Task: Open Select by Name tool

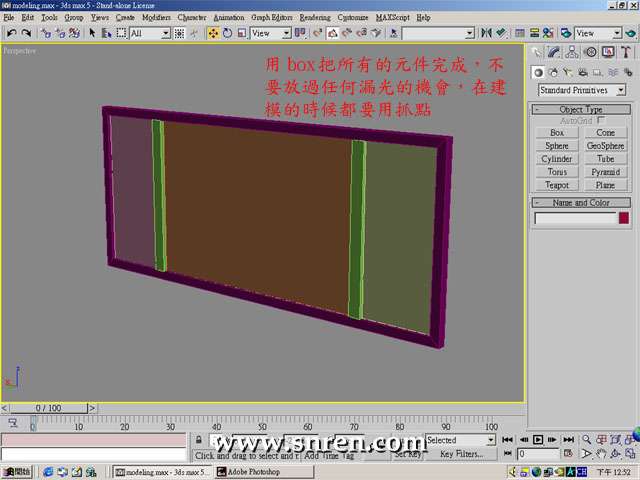Action: (107, 33)
